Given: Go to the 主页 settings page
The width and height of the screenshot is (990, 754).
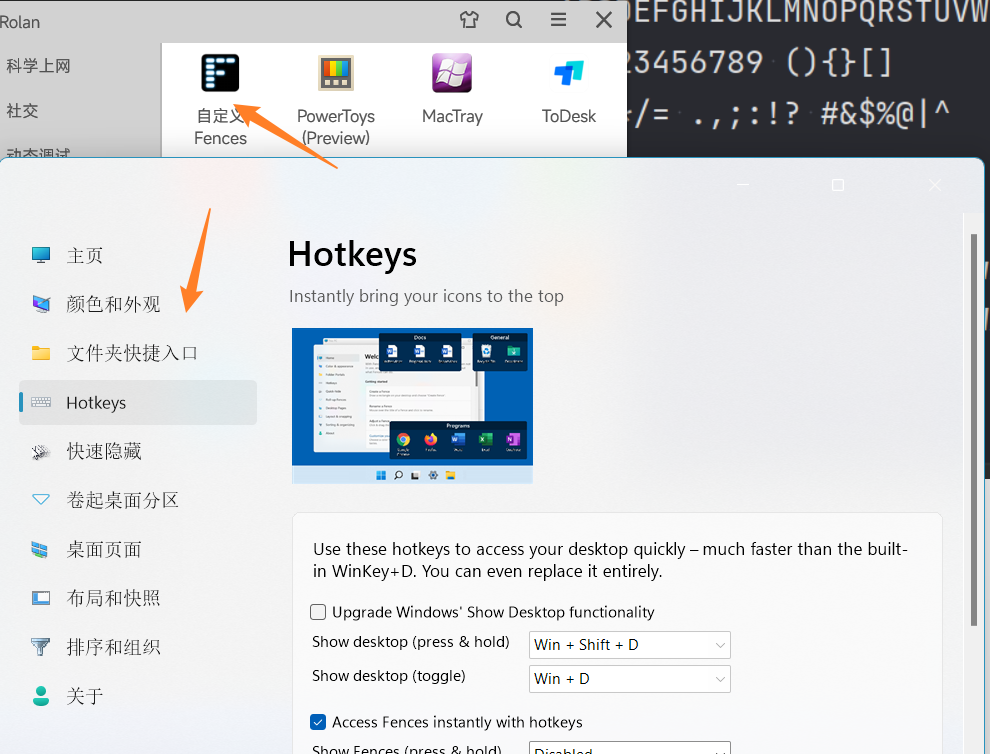Looking at the screenshot, I should click(x=138, y=255).
